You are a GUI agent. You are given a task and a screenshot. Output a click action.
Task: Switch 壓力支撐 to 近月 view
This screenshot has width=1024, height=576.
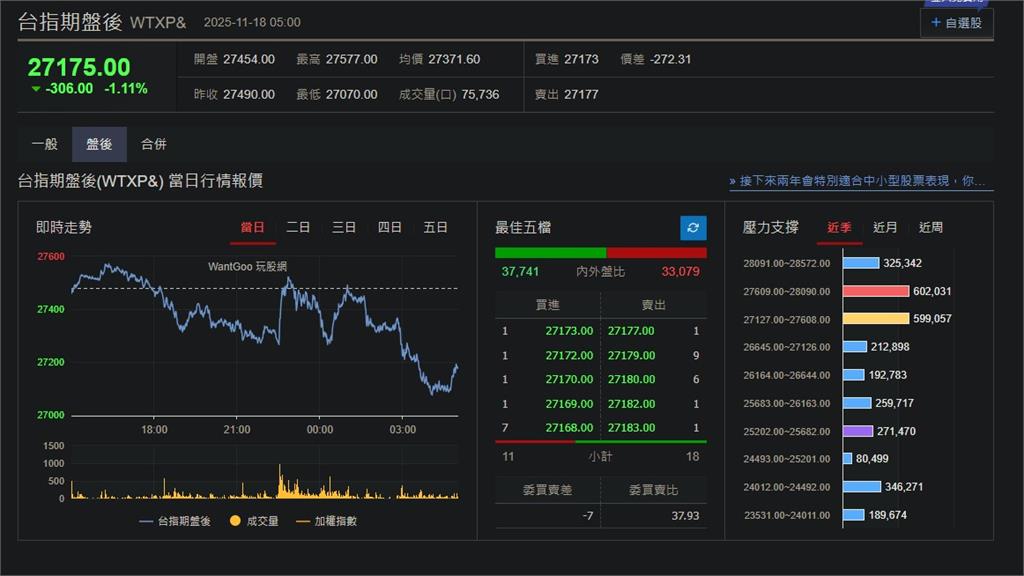tap(884, 227)
